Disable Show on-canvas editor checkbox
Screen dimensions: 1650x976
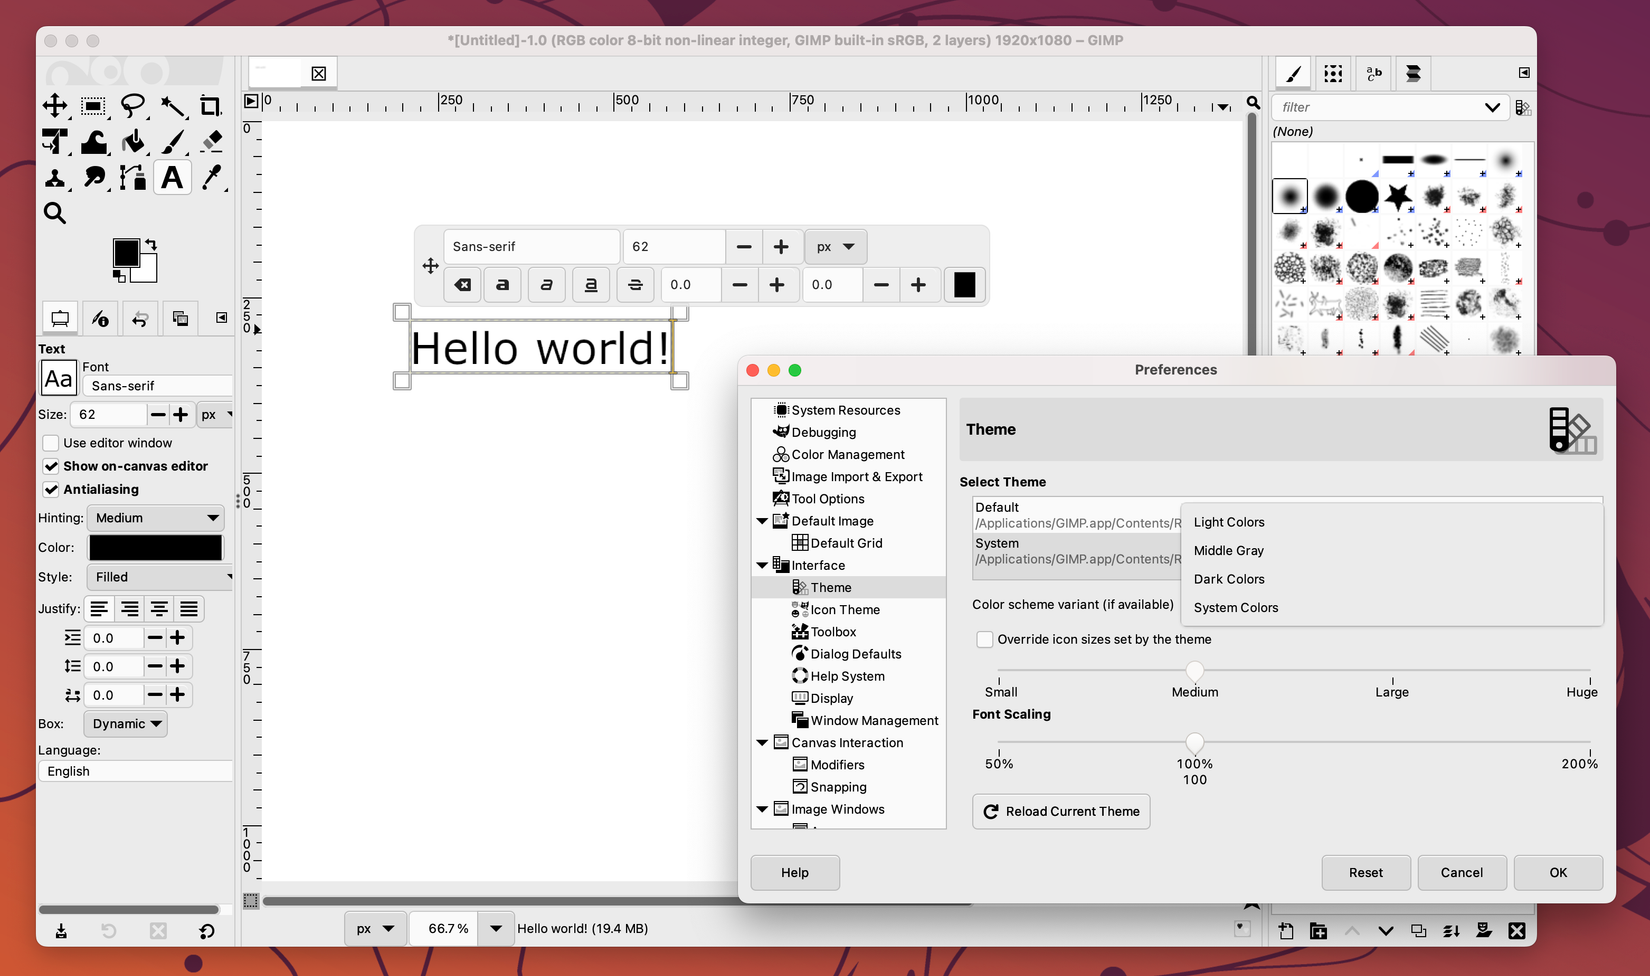pos(51,466)
